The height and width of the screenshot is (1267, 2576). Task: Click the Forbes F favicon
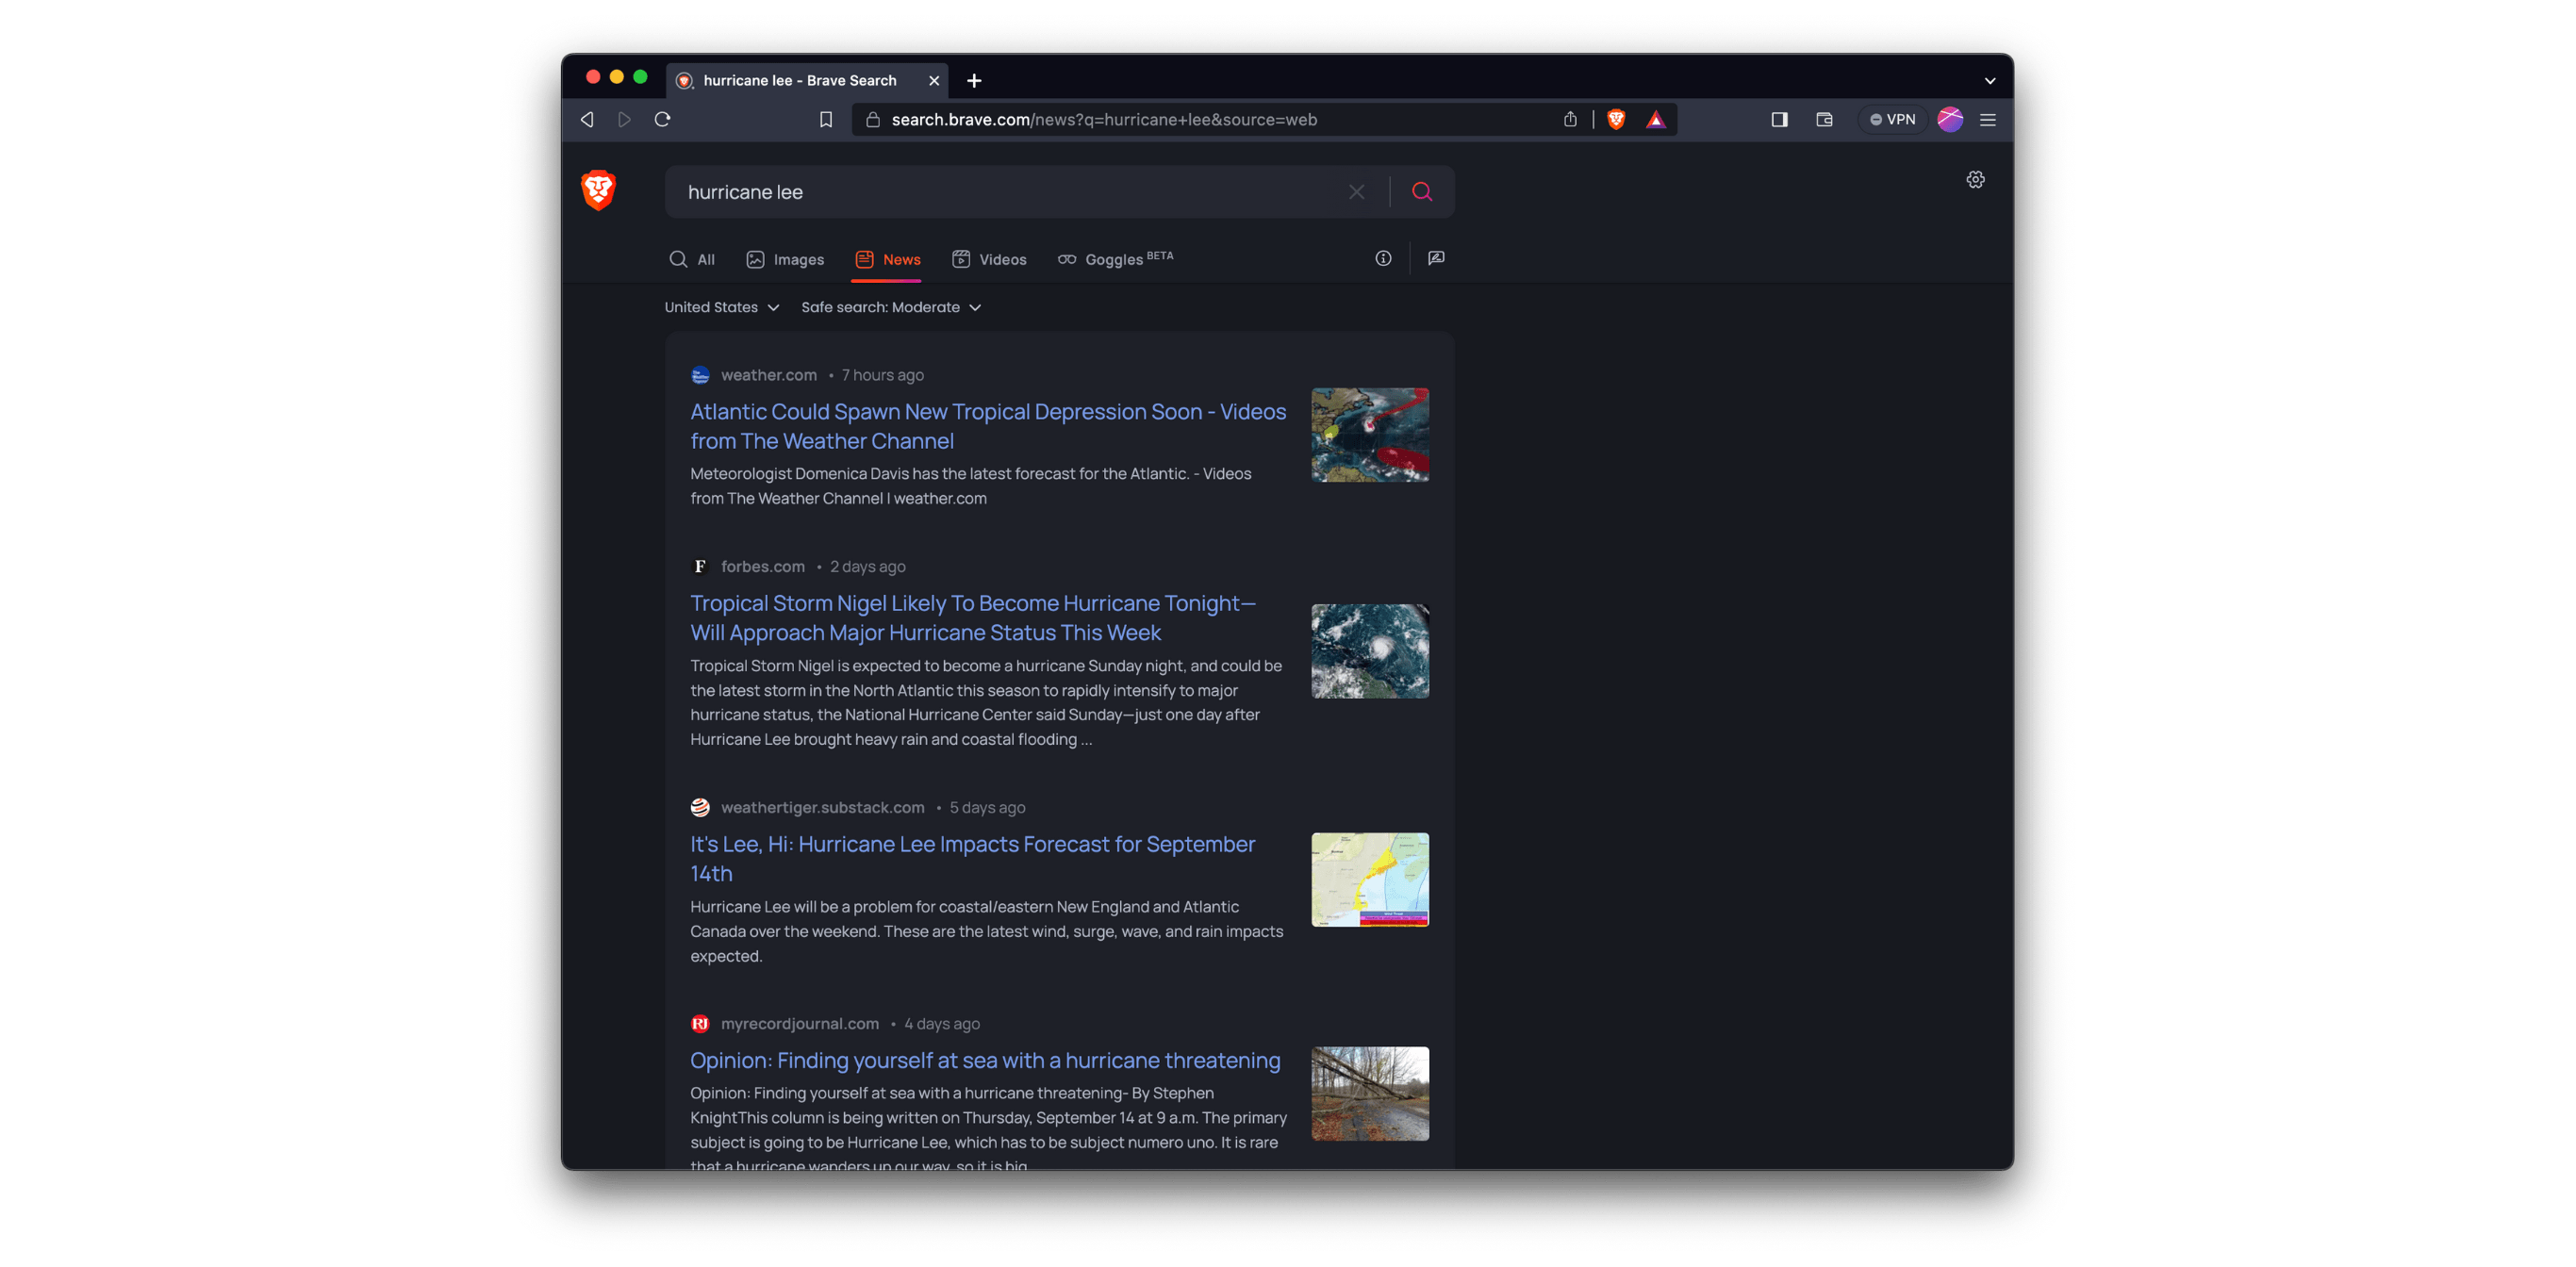(700, 568)
